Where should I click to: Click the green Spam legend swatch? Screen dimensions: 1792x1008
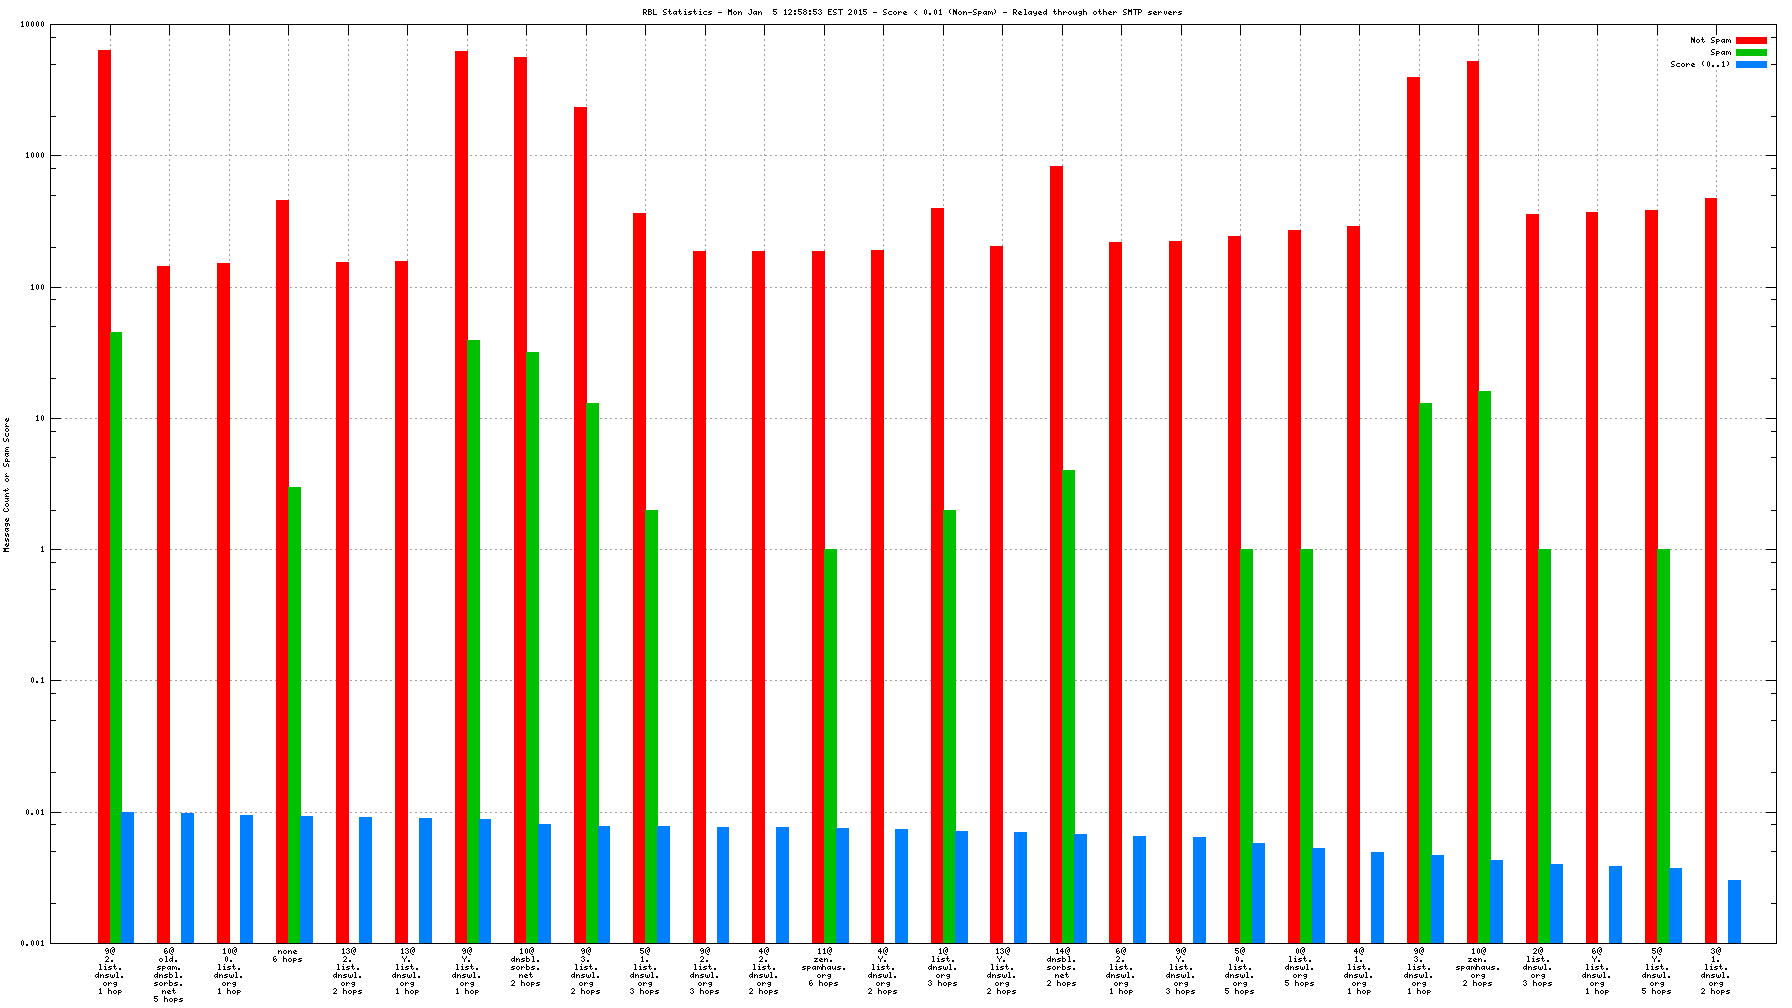click(x=1751, y=52)
